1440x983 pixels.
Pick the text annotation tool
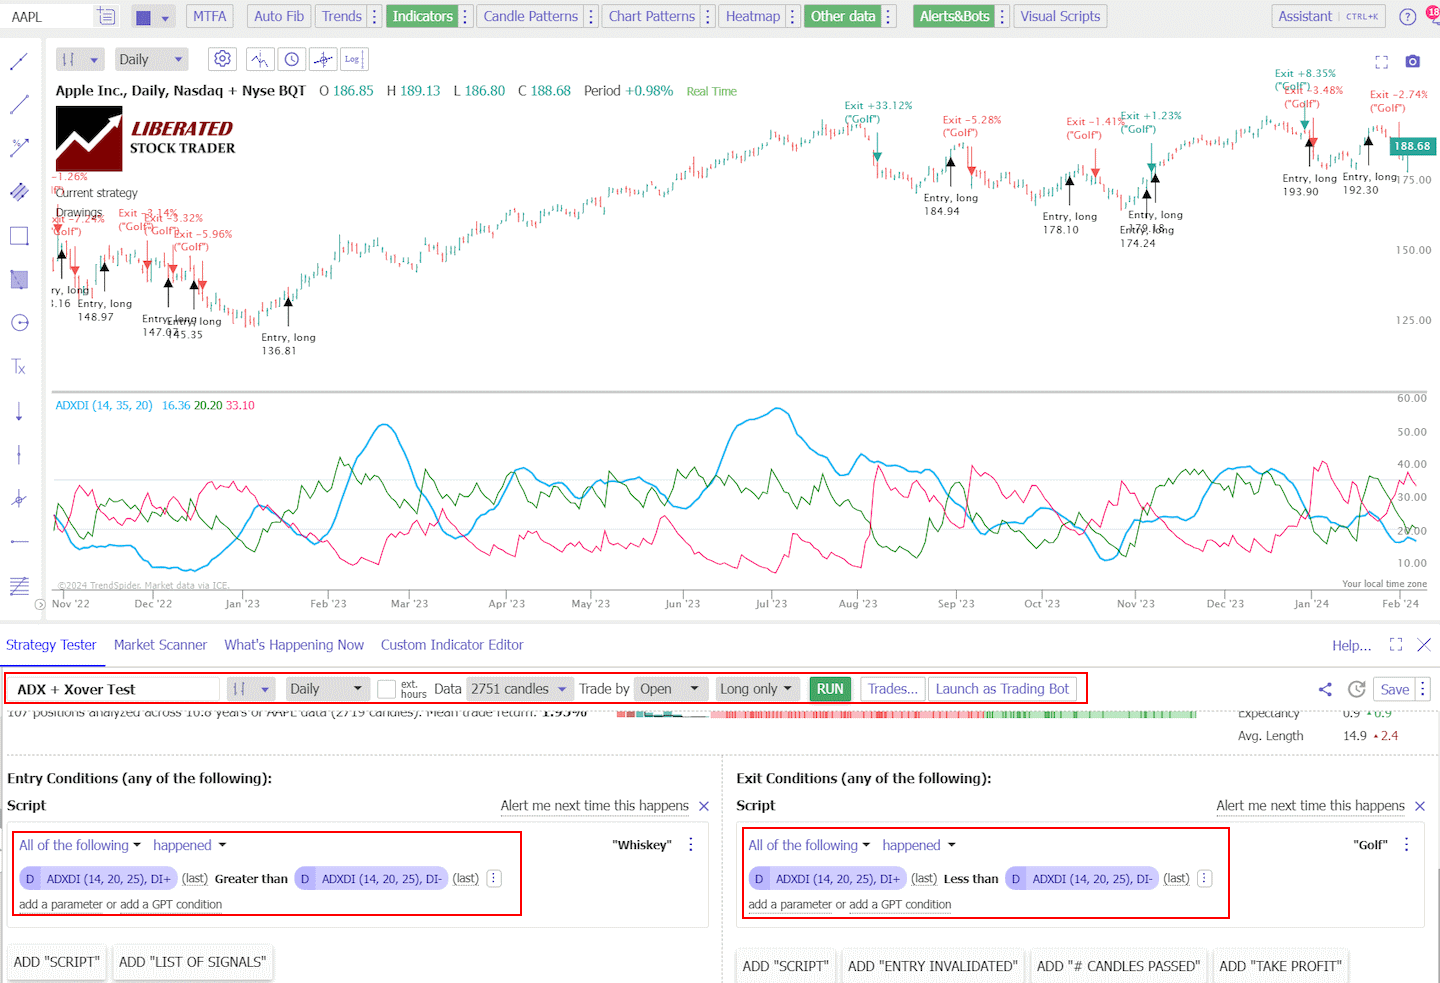coord(18,366)
